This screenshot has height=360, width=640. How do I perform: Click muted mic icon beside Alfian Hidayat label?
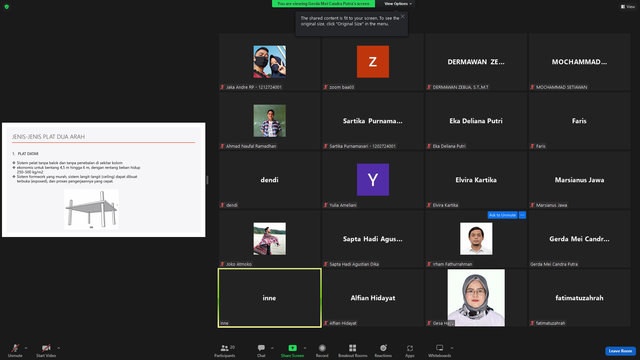coord(326,323)
